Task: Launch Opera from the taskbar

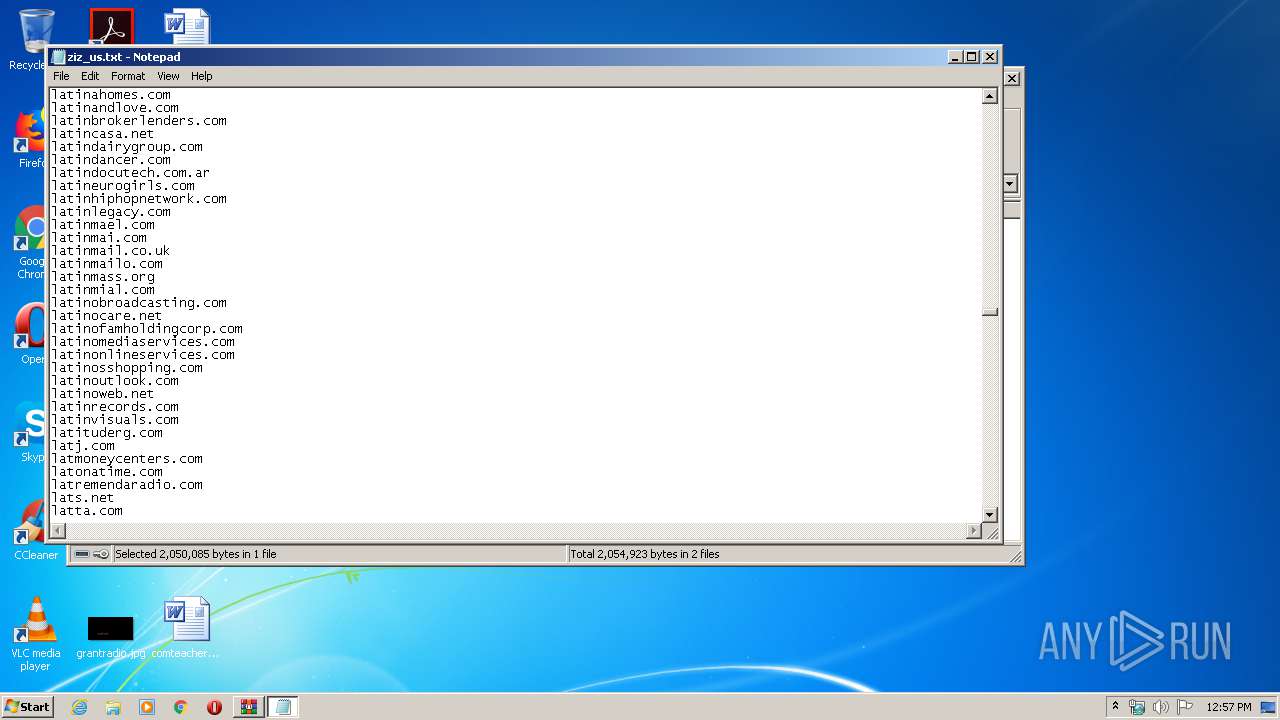Action: [214, 707]
